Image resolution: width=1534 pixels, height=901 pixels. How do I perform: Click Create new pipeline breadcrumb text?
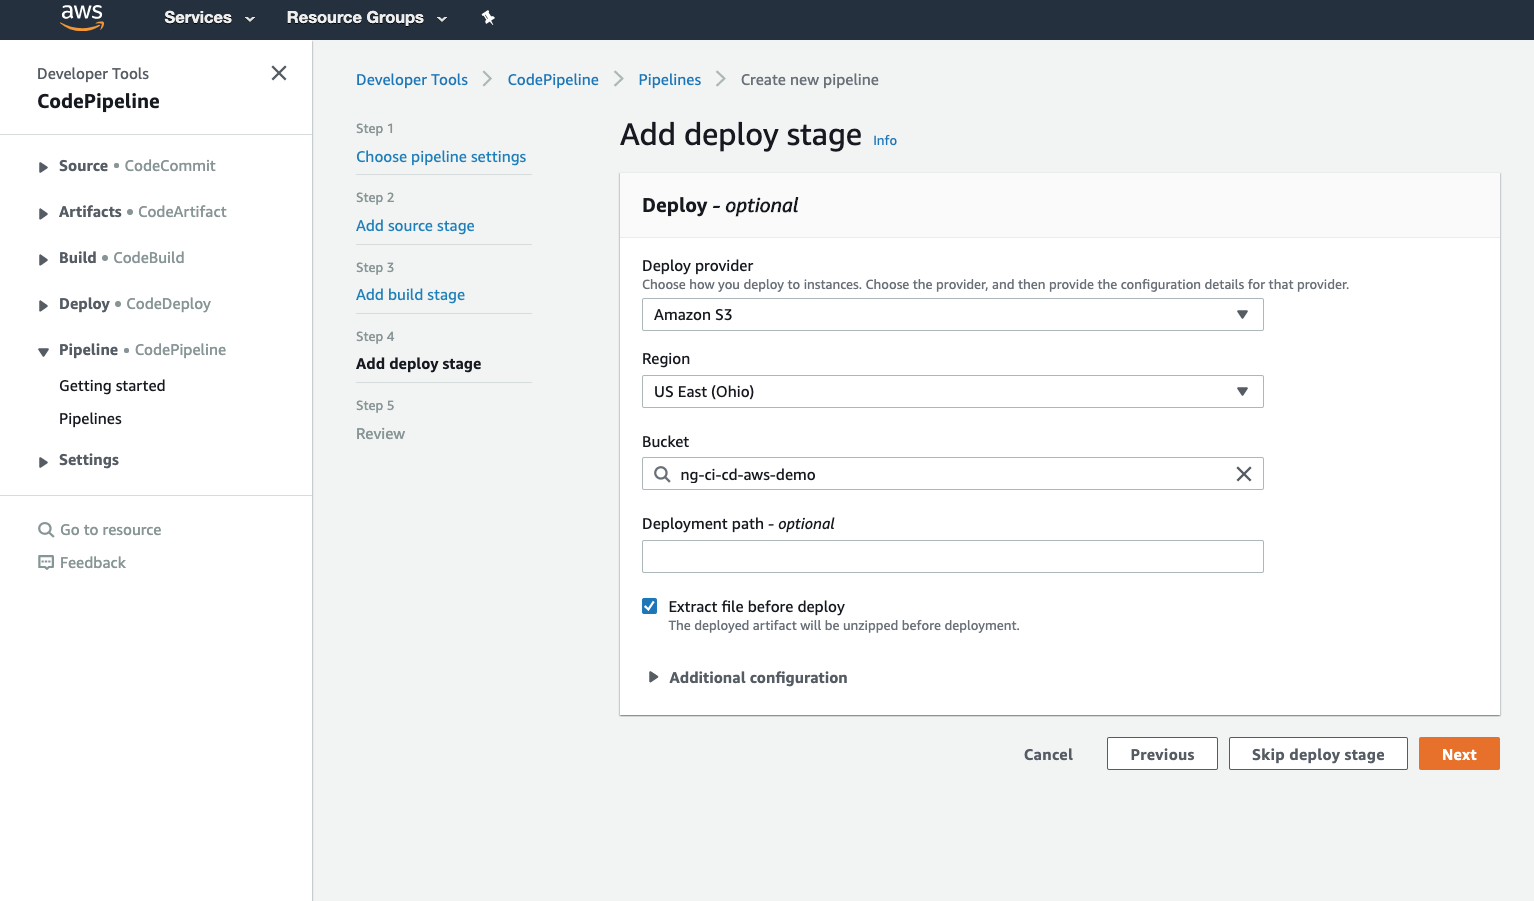coord(810,80)
